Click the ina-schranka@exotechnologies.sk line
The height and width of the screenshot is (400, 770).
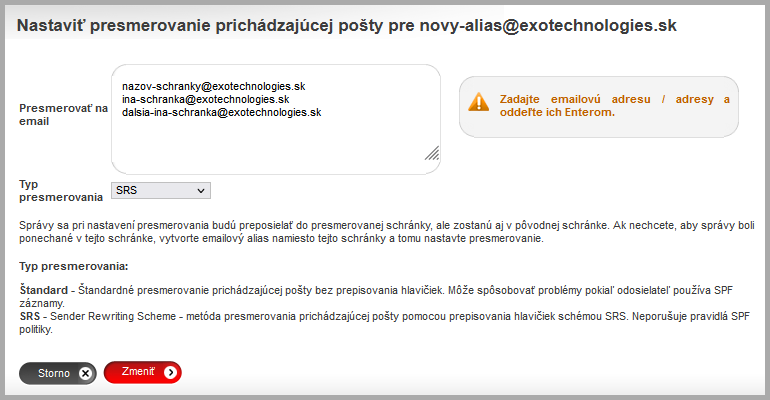point(206,100)
